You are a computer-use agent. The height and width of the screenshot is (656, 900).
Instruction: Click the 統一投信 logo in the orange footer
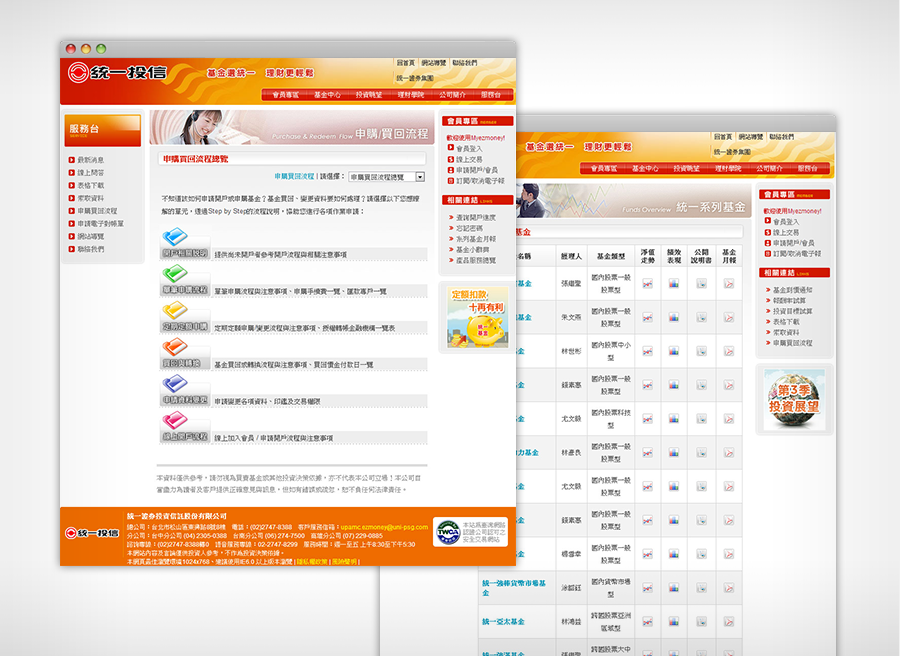tap(92, 533)
